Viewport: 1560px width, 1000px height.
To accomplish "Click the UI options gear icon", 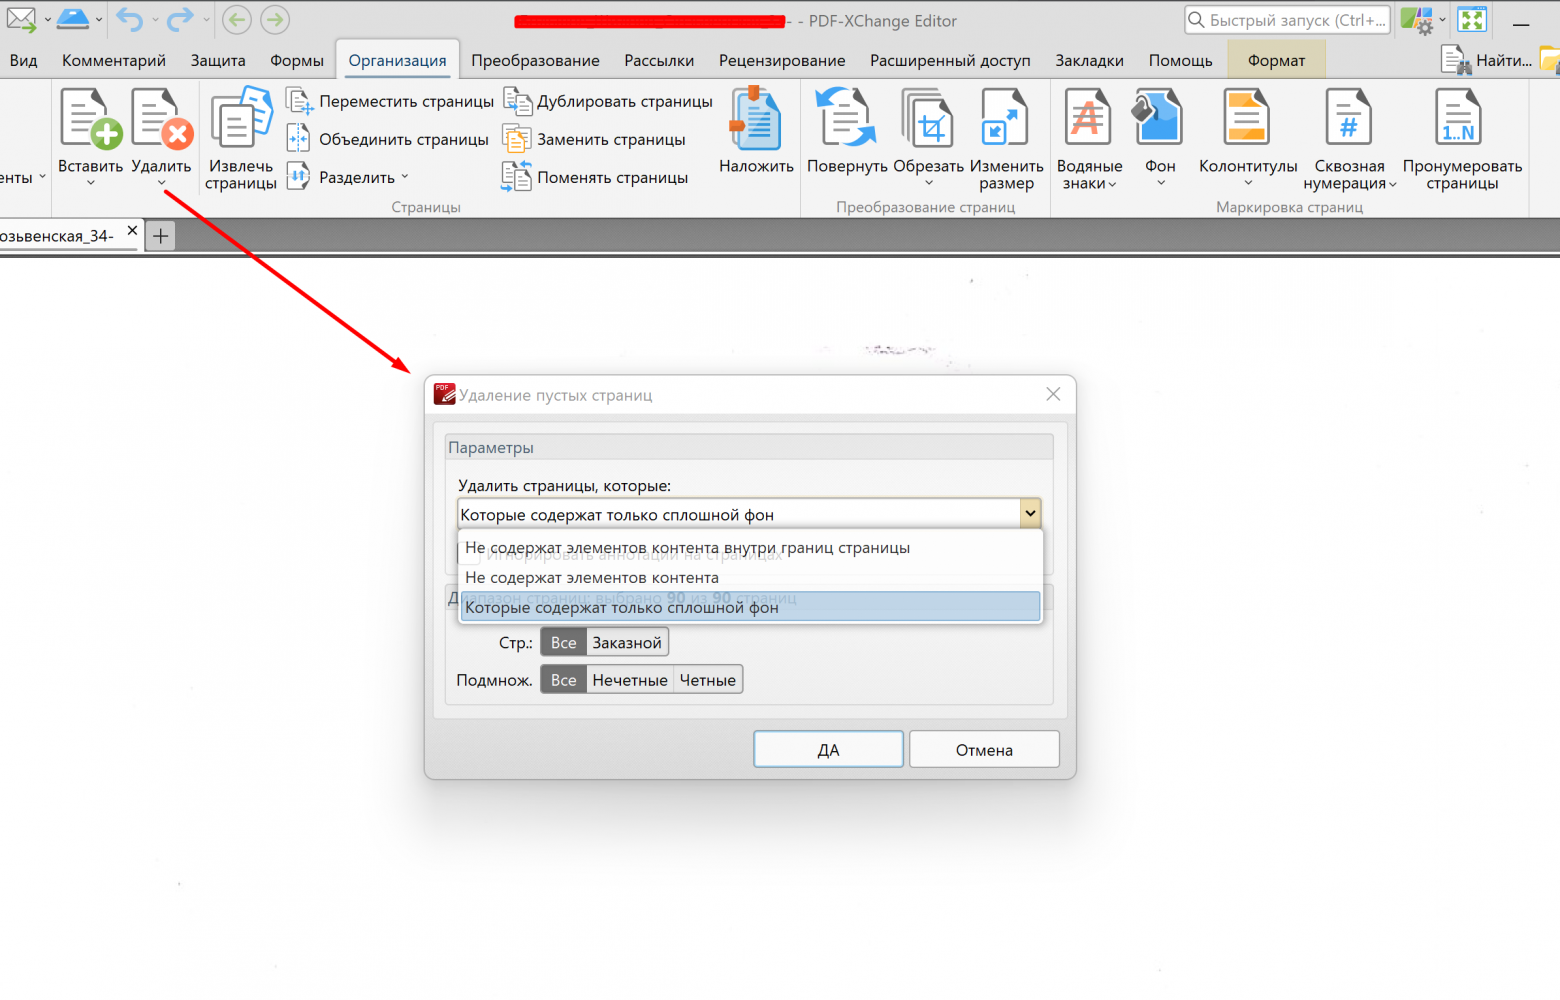I will 1417,20.
